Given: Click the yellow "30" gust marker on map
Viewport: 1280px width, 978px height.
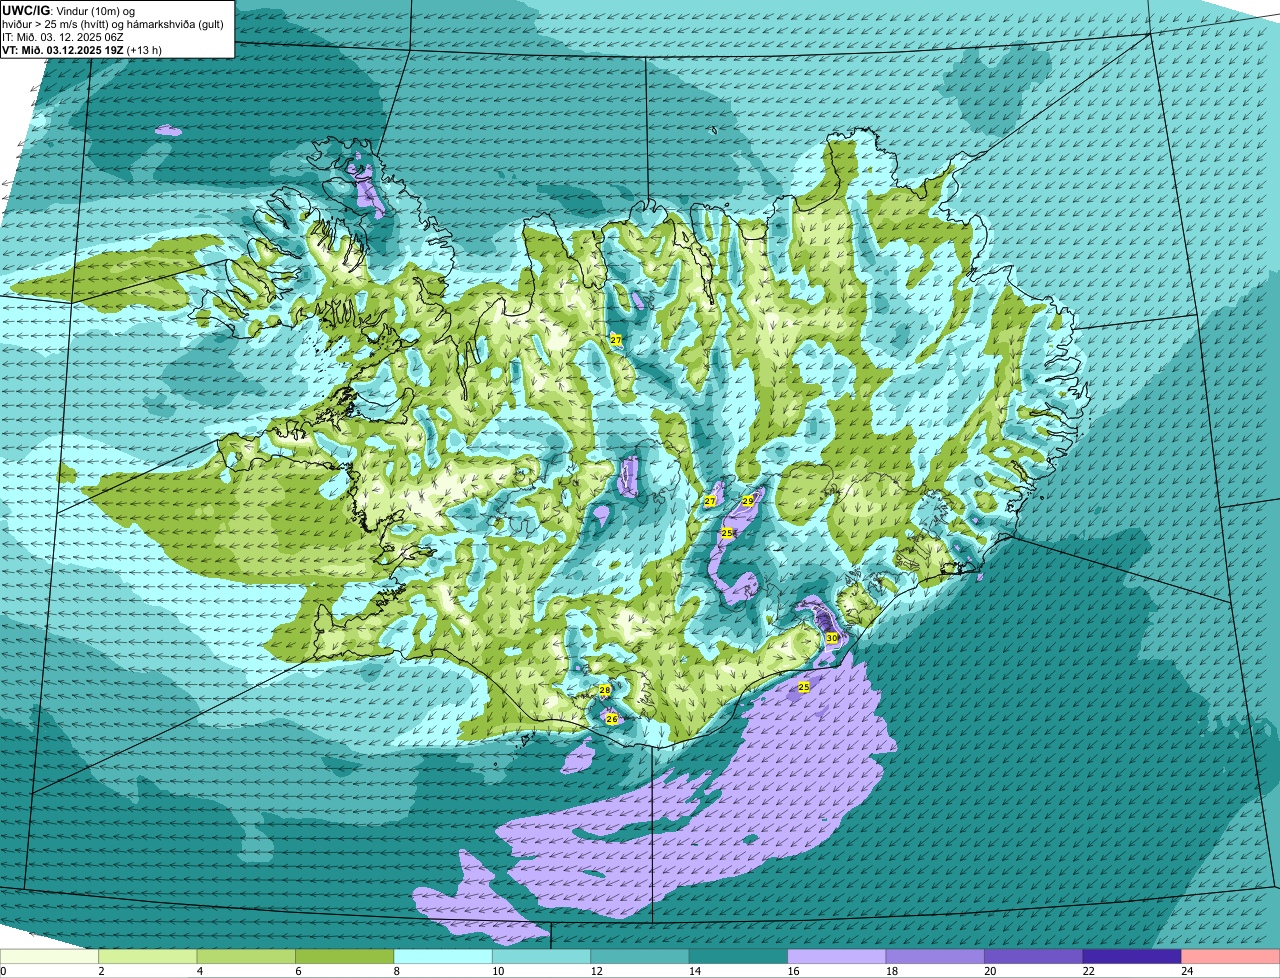Looking at the screenshot, I should (x=832, y=638).
